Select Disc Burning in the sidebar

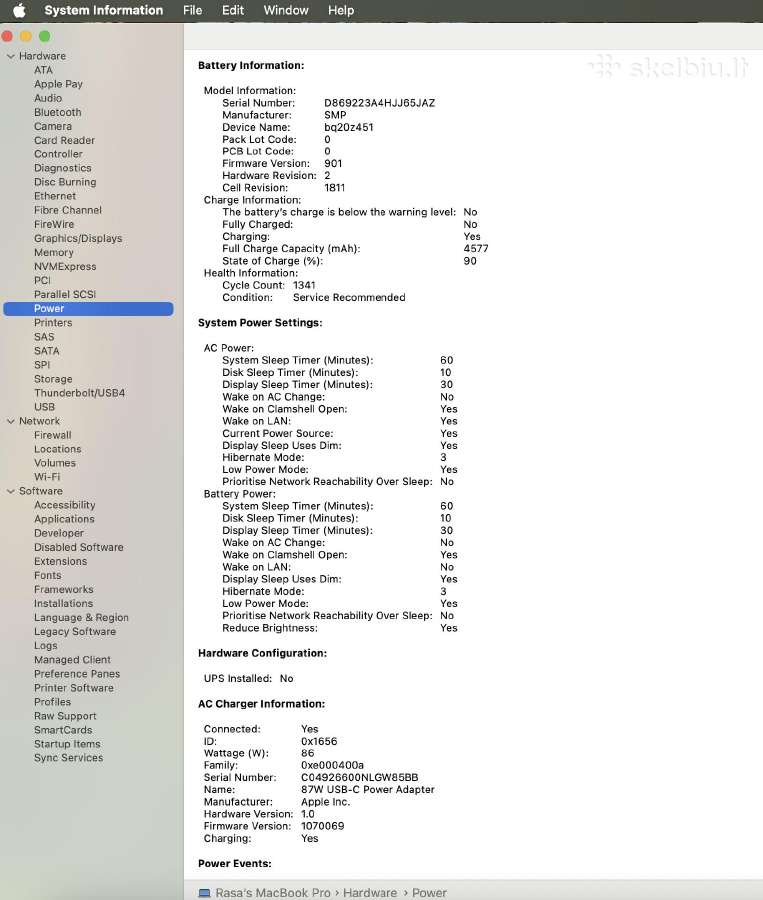(65, 183)
